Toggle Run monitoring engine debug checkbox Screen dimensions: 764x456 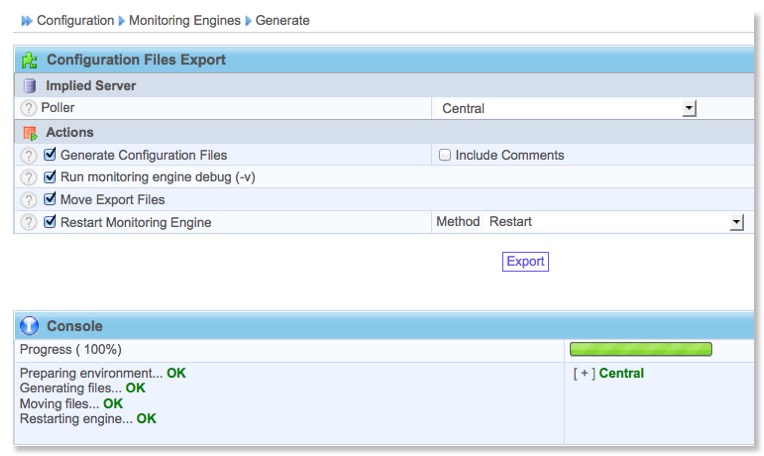[51, 177]
